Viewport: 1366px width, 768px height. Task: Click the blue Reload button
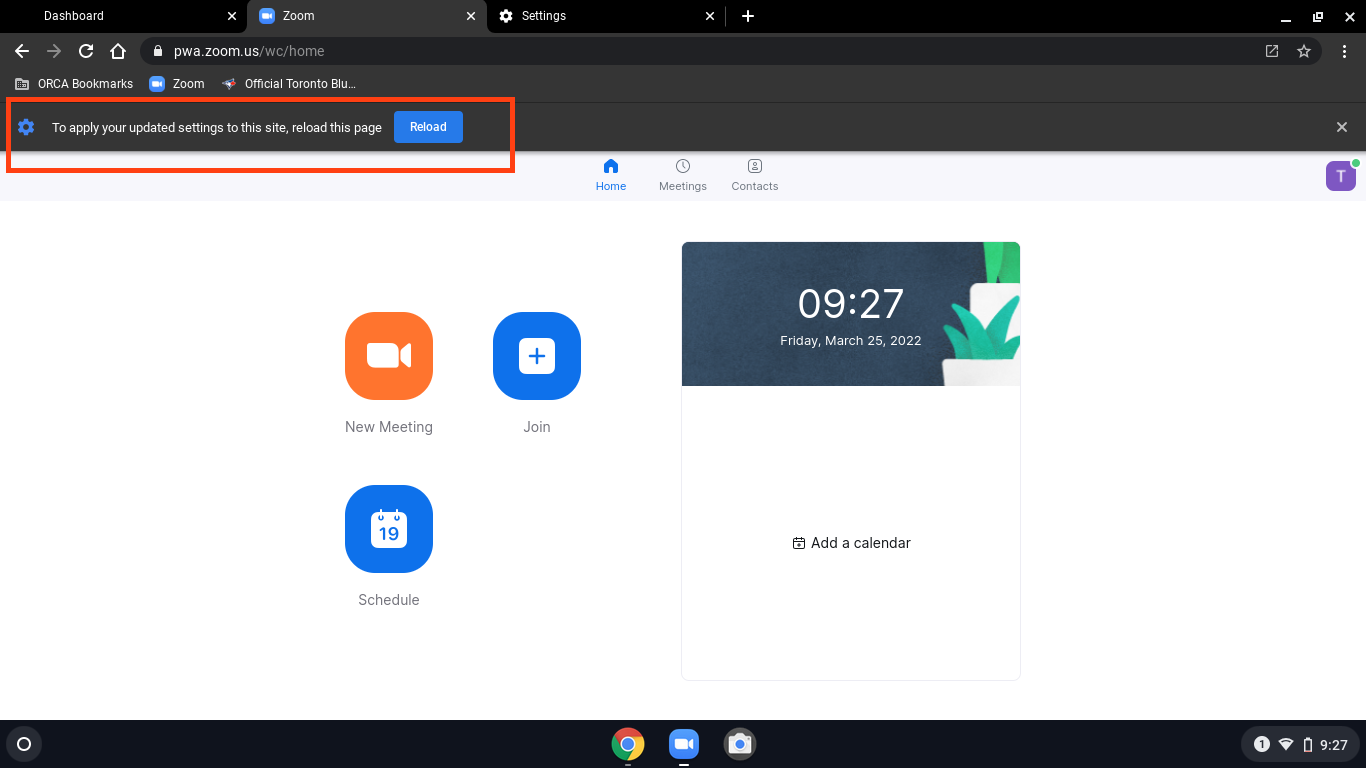click(428, 127)
